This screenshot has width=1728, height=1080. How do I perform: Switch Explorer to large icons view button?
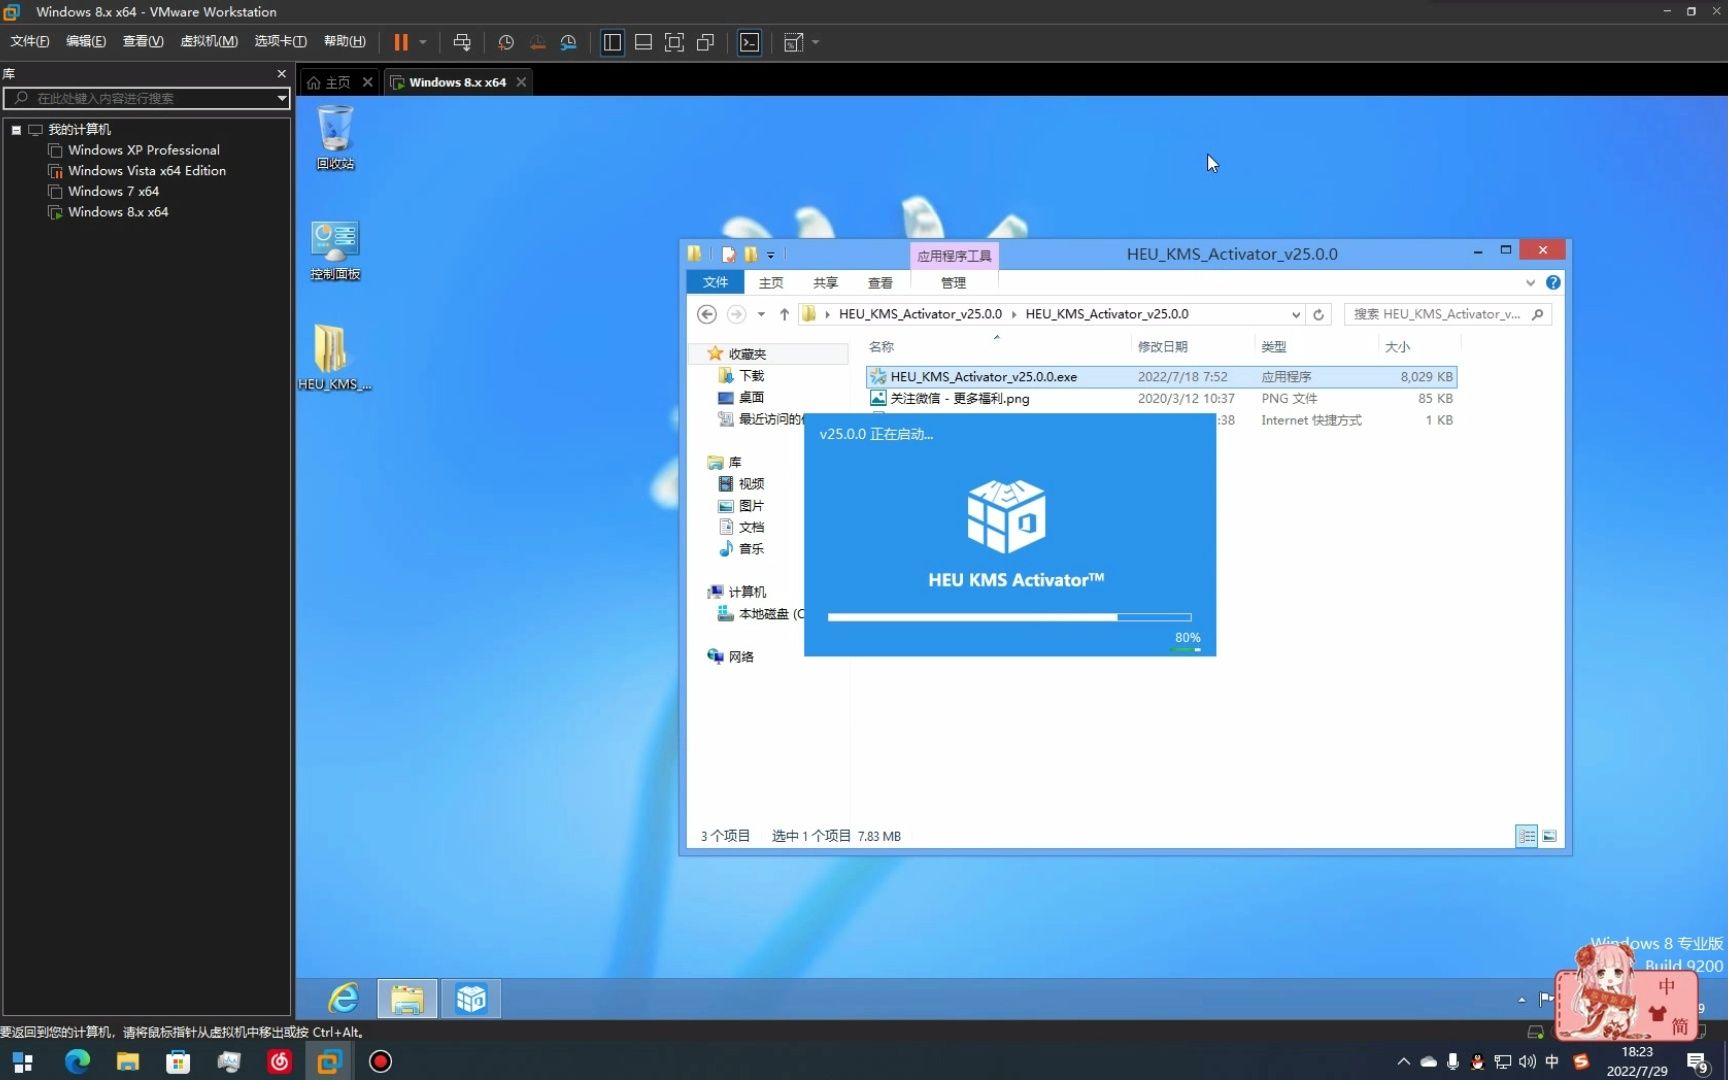pyautogui.click(x=1549, y=836)
